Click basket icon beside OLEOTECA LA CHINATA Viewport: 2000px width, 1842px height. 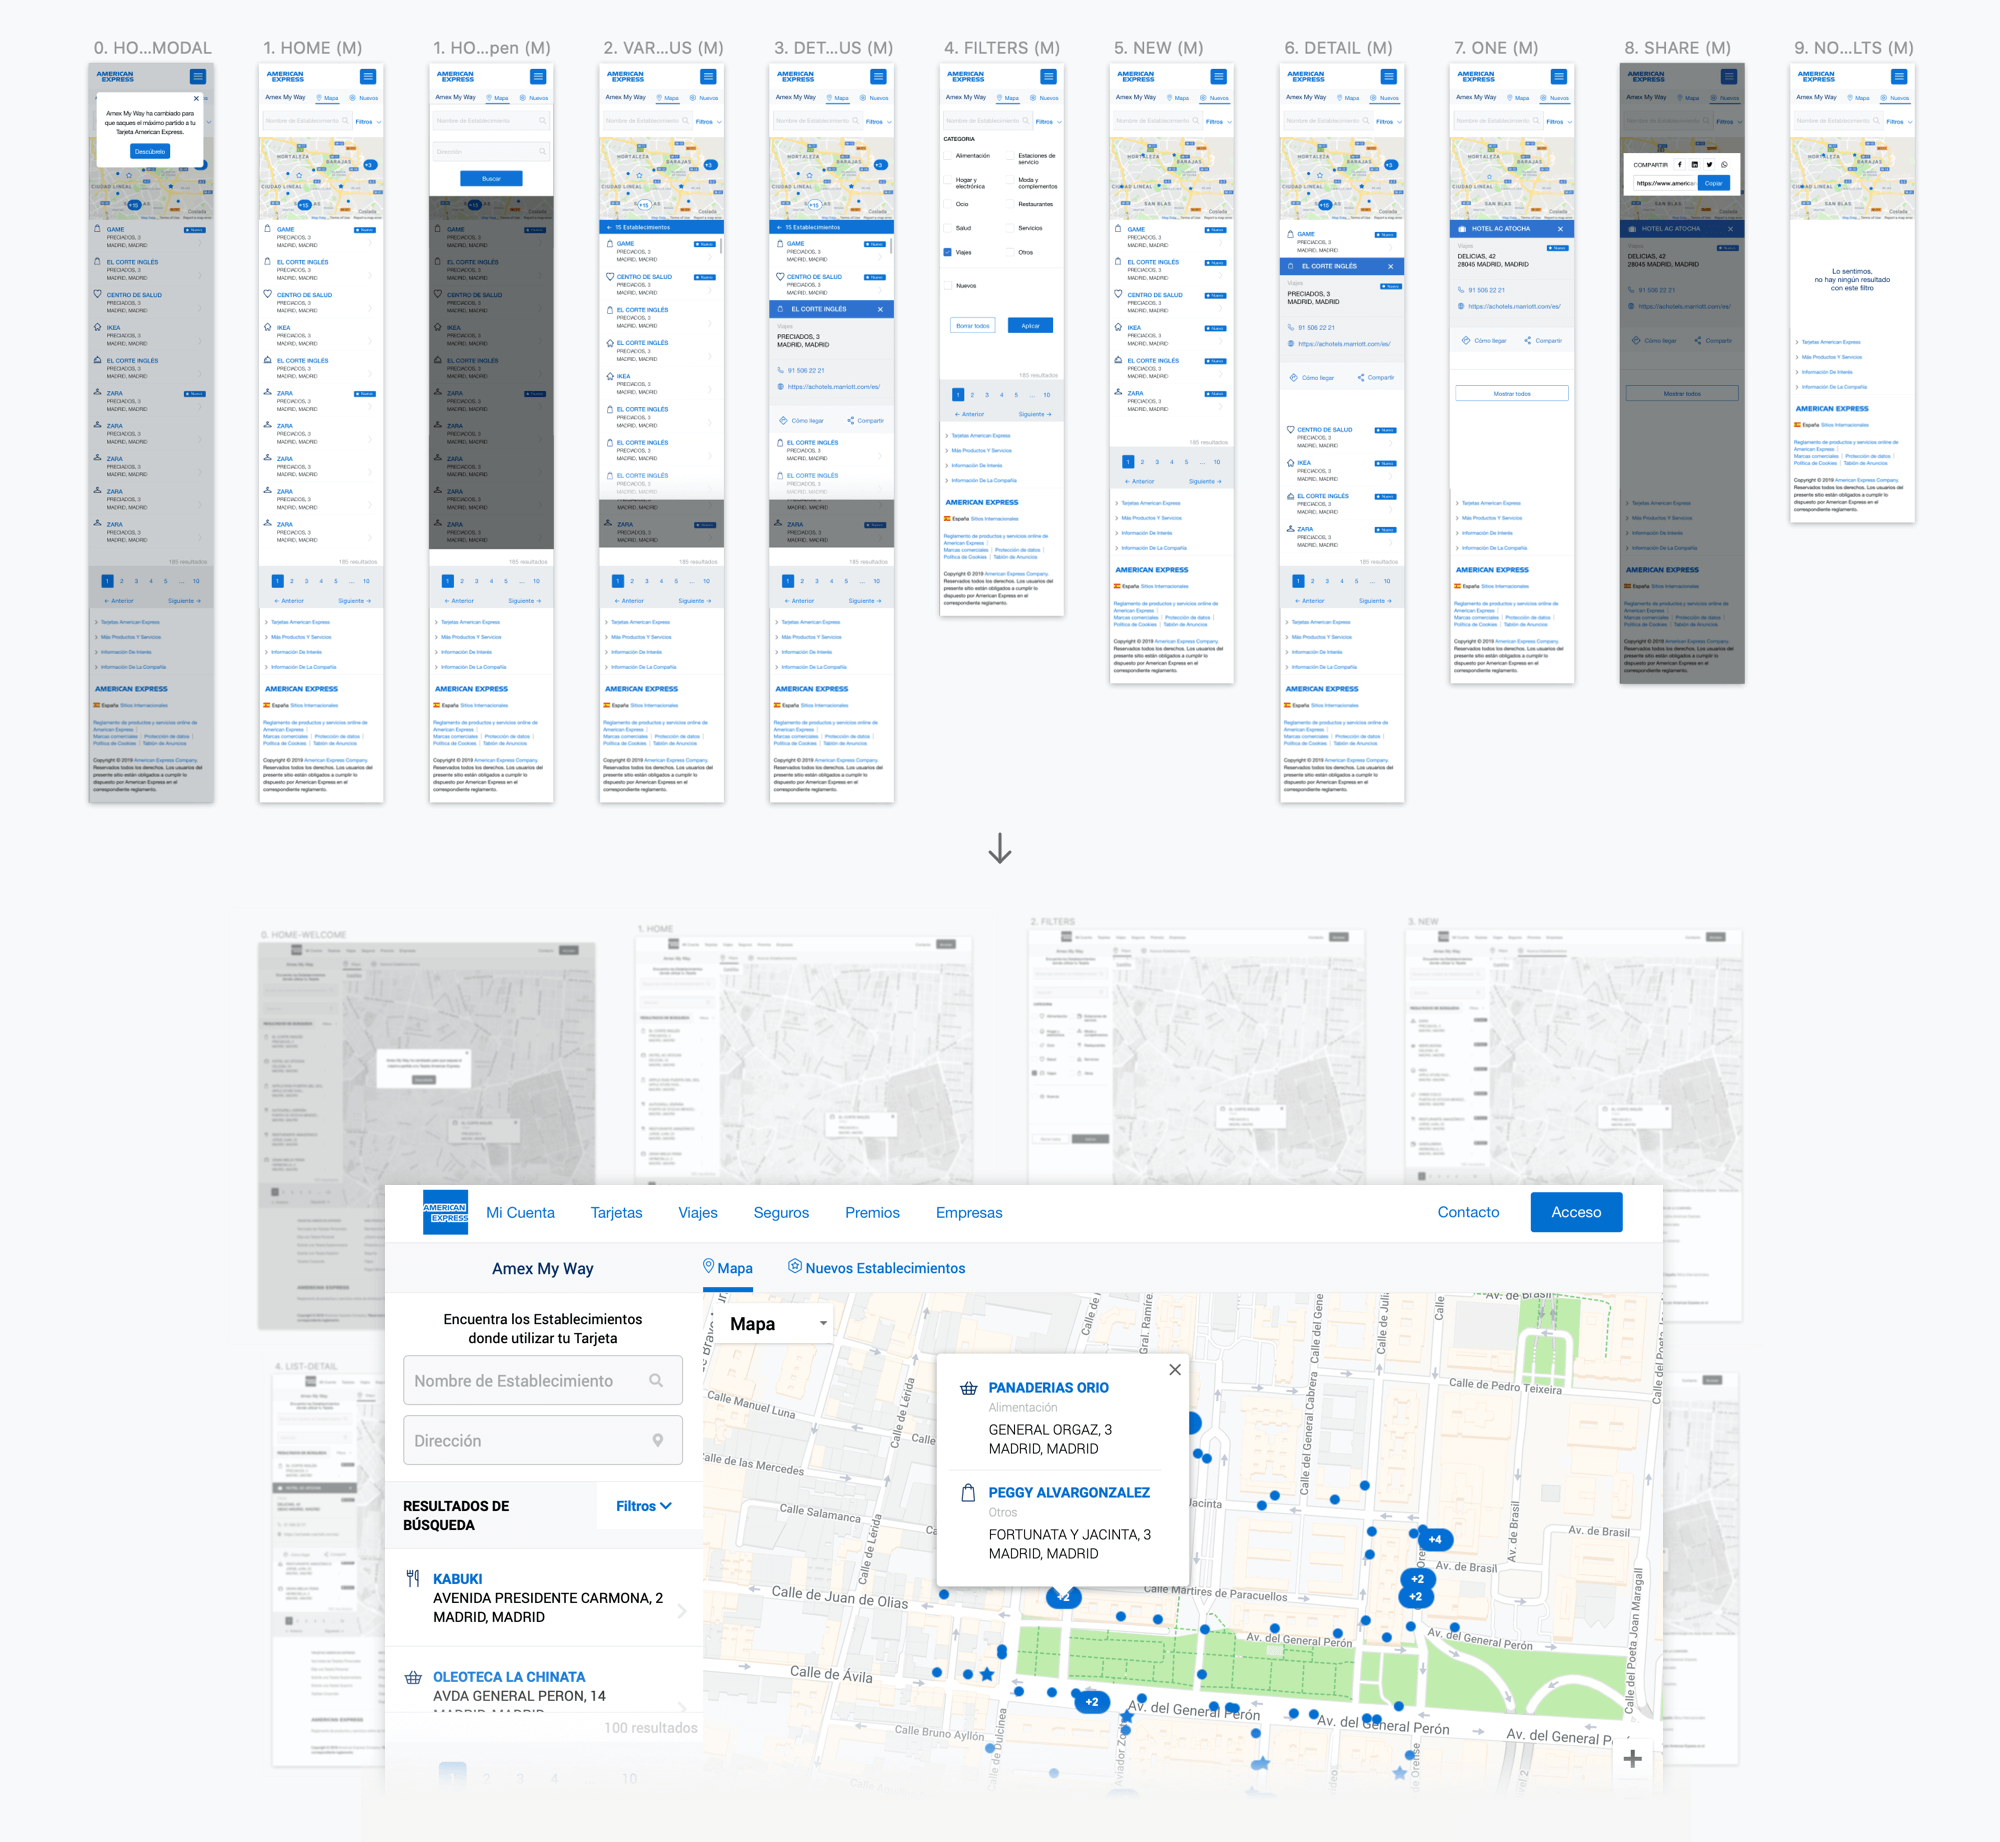pyautogui.click(x=413, y=1677)
